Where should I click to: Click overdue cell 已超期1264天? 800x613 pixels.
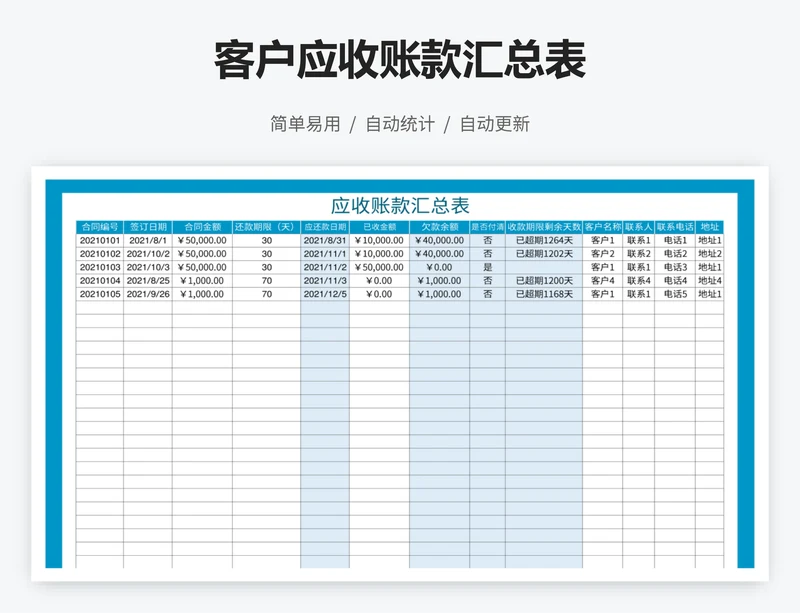click(544, 240)
